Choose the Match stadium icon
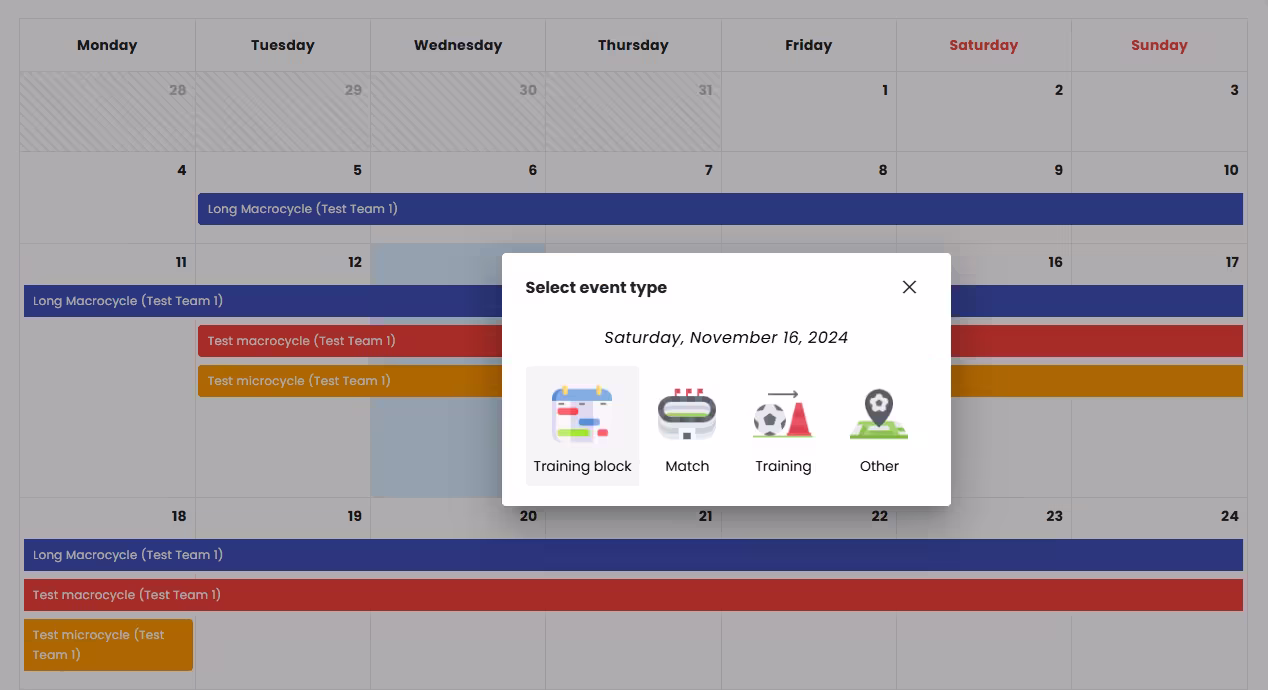Screen dimensions: 1268x690 [x=687, y=414]
